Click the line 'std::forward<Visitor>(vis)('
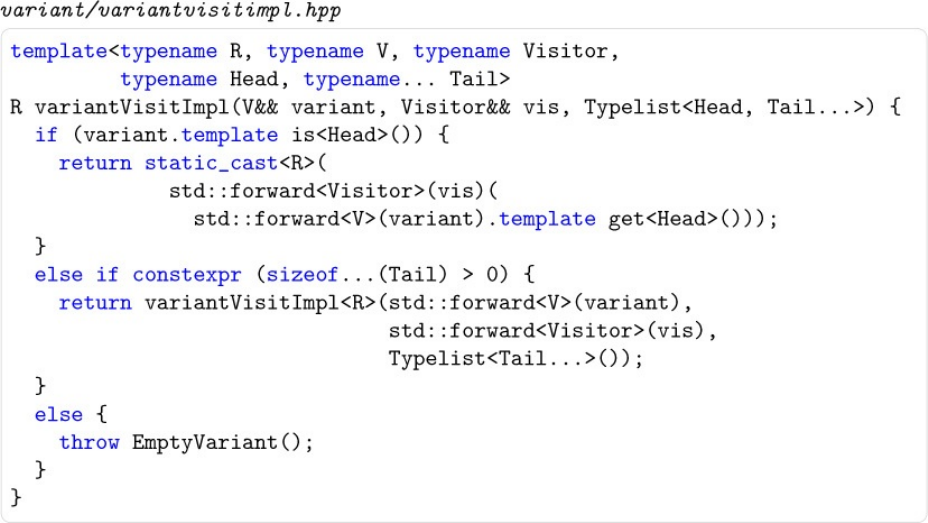The height and width of the screenshot is (523, 928). (333, 191)
